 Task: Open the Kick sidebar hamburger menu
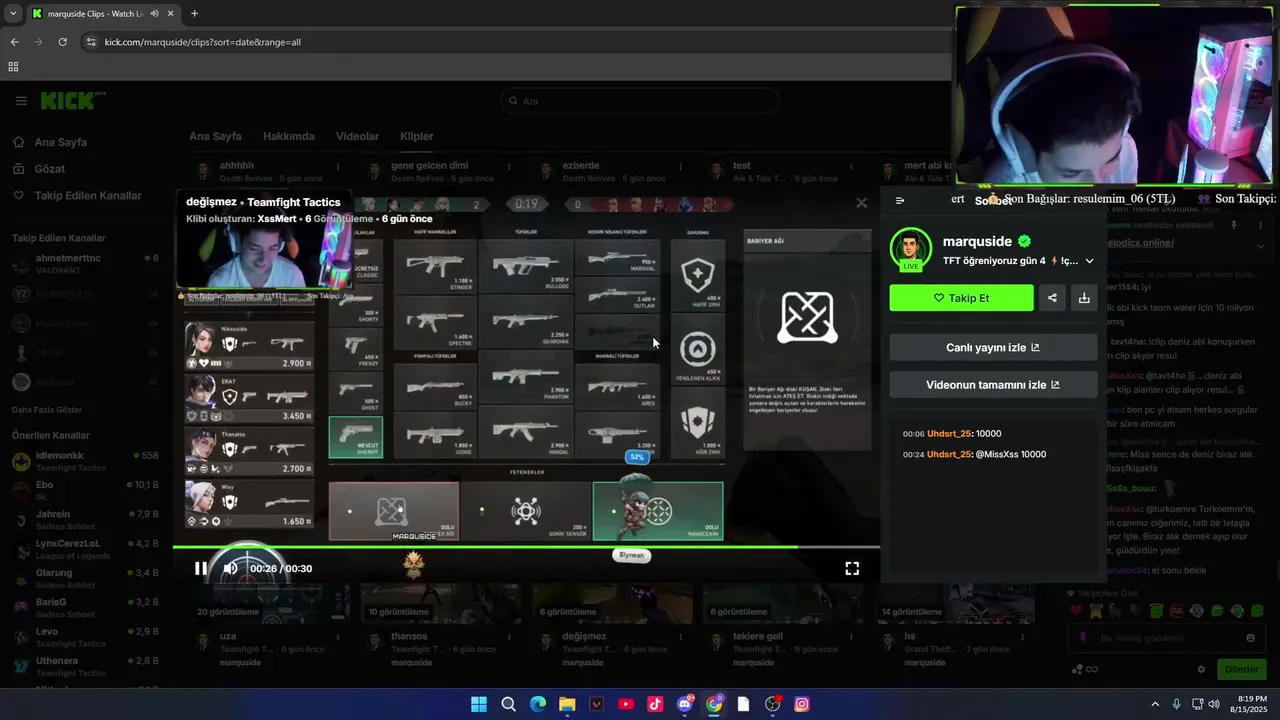(x=21, y=101)
